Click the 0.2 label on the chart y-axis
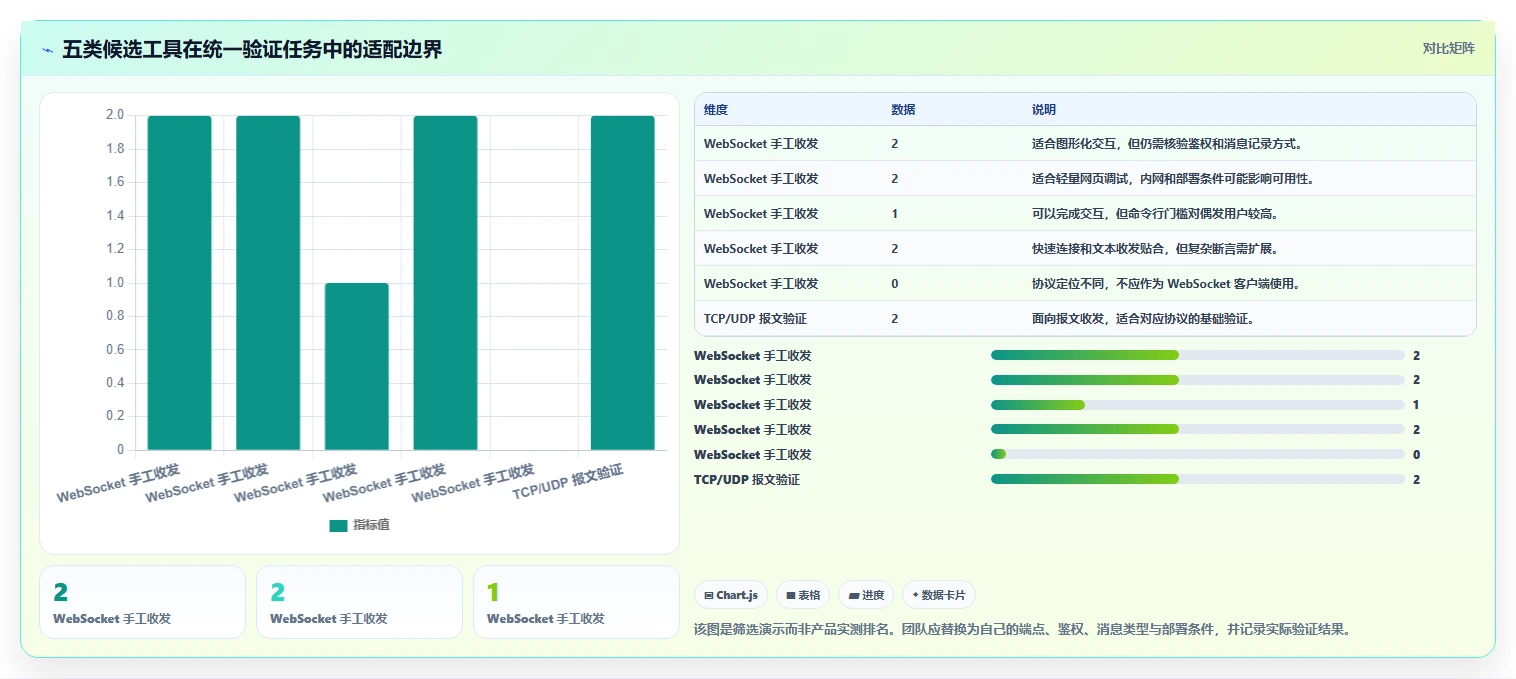 (x=114, y=416)
